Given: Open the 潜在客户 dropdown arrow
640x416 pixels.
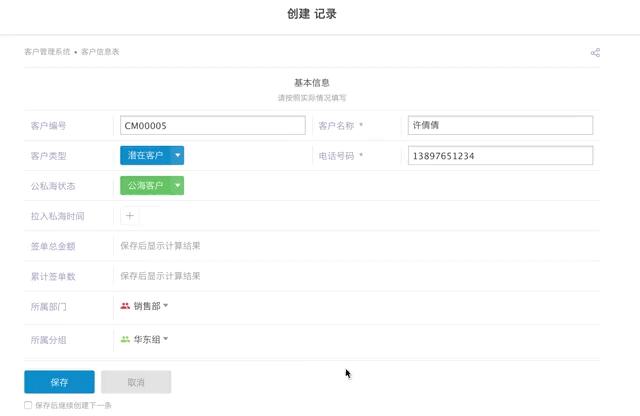Looking at the screenshot, I should (x=177, y=155).
